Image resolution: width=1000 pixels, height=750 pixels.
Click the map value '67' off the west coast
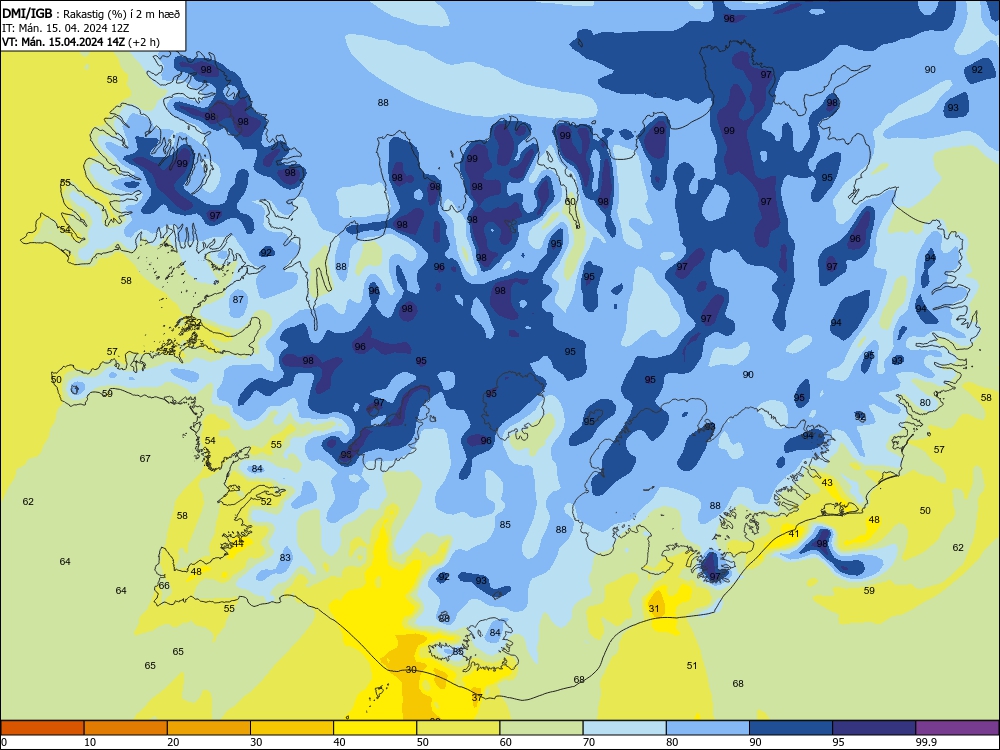tap(145, 459)
